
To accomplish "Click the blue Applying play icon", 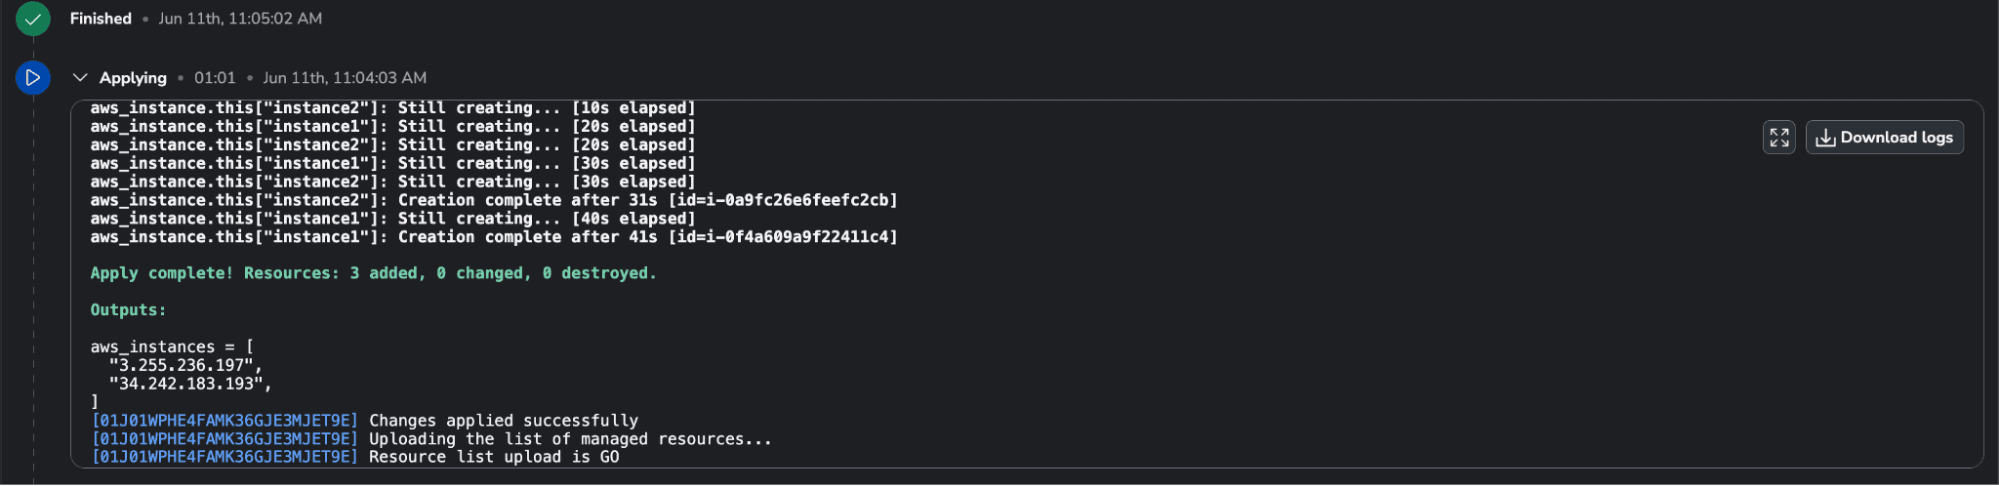I will coord(33,77).
